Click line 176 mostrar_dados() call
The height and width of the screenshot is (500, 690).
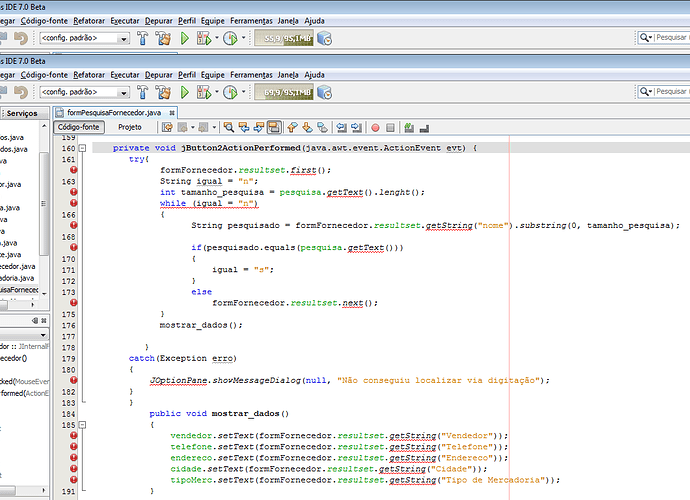201,325
